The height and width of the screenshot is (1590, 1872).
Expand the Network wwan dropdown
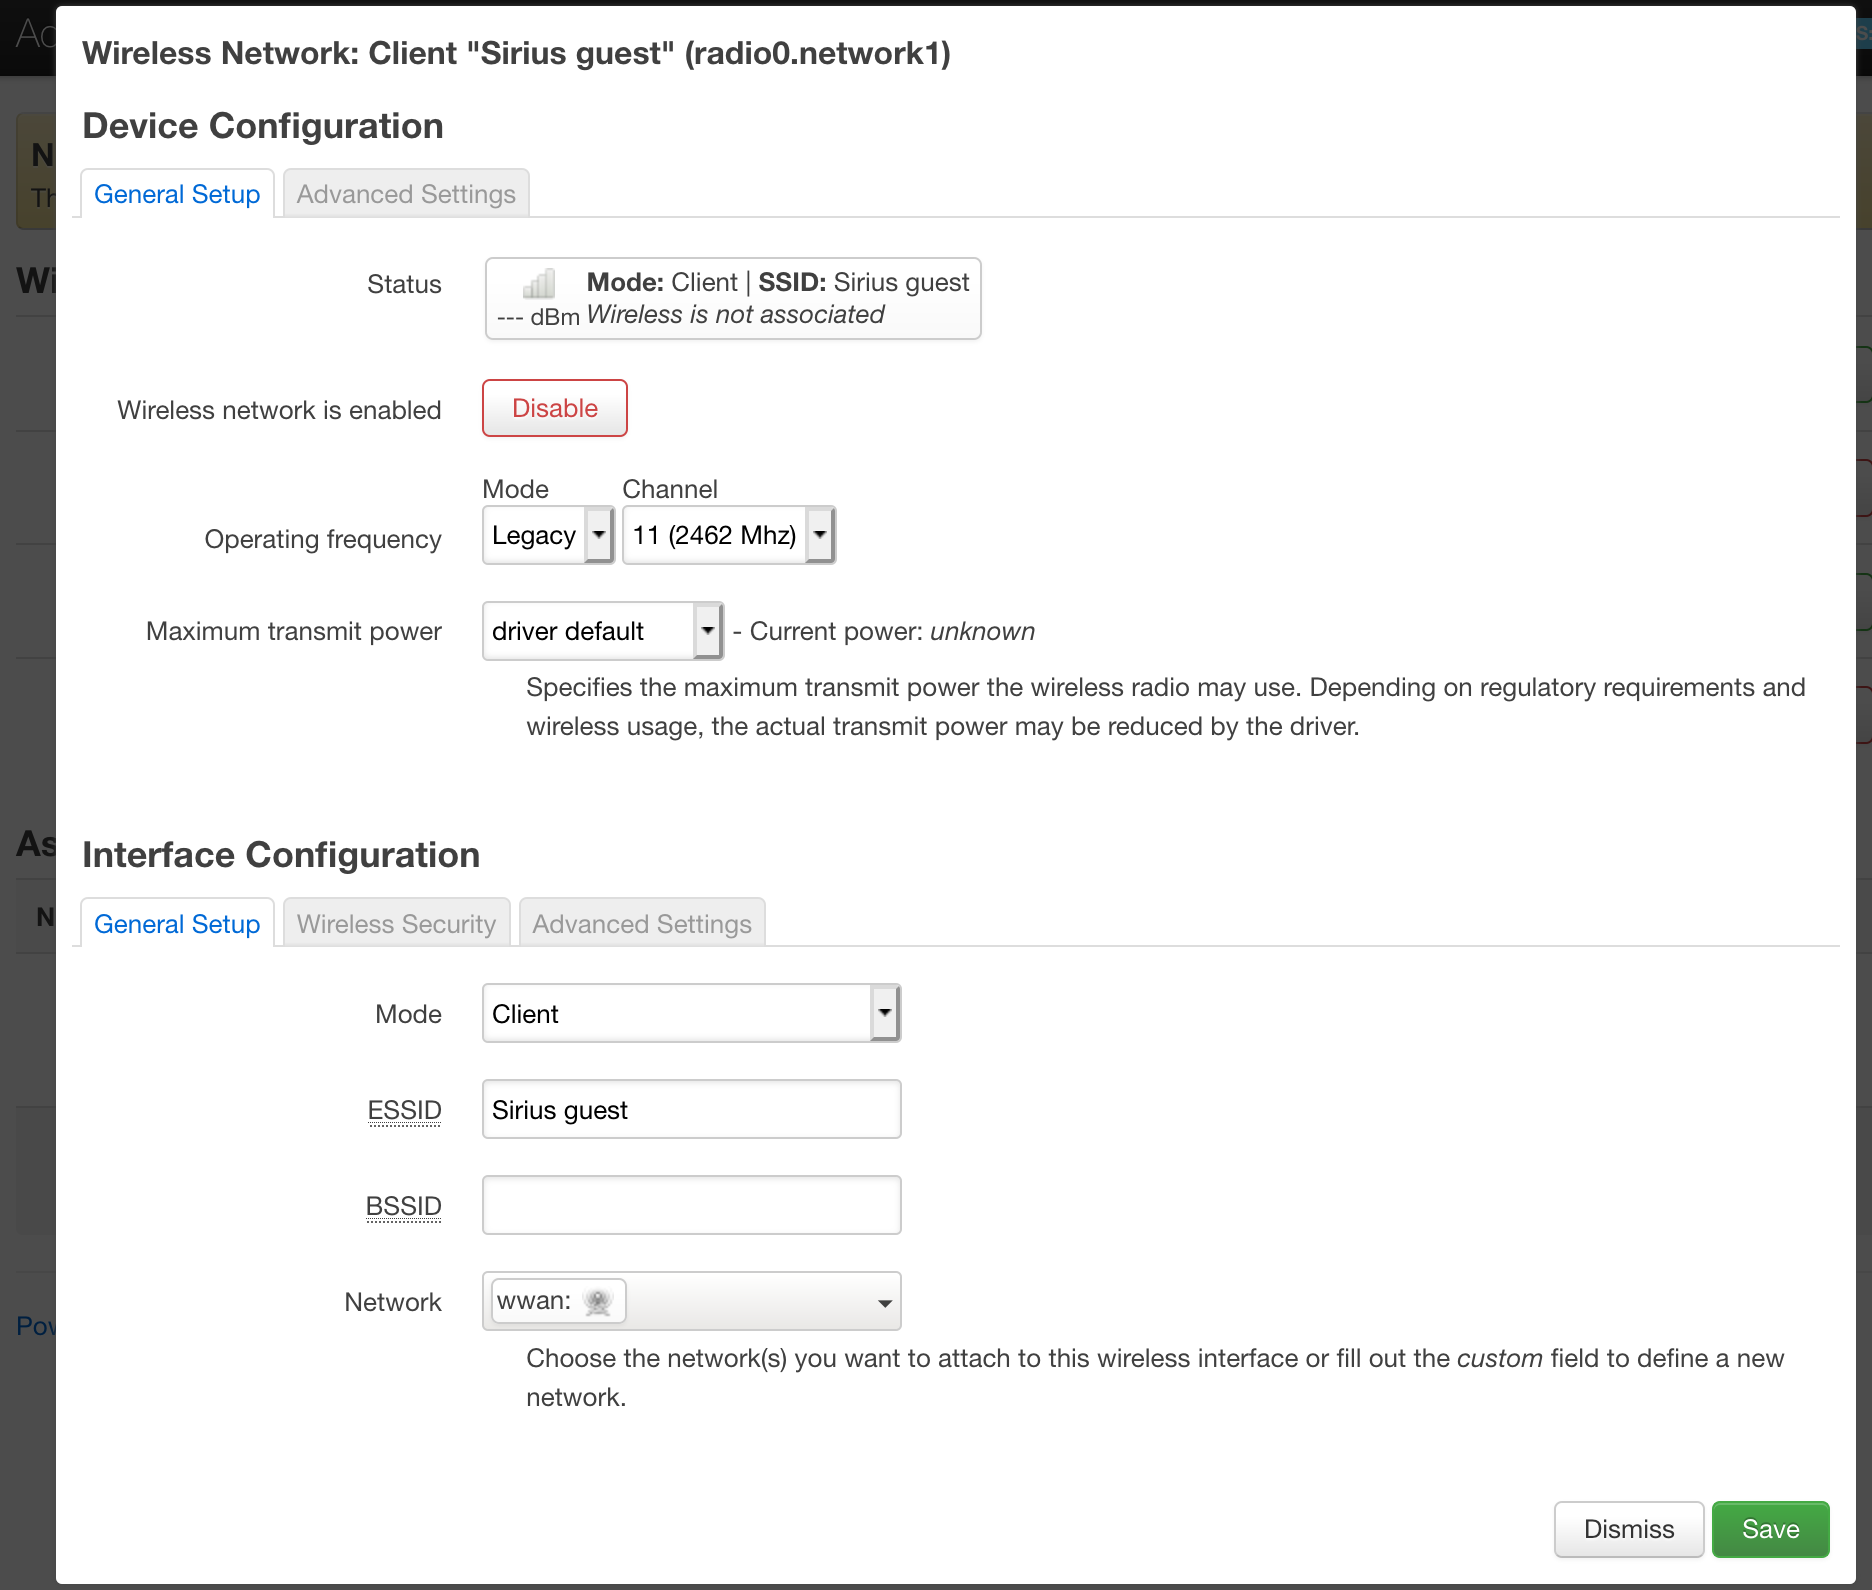pyautogui.click(x=692, y=1301)
